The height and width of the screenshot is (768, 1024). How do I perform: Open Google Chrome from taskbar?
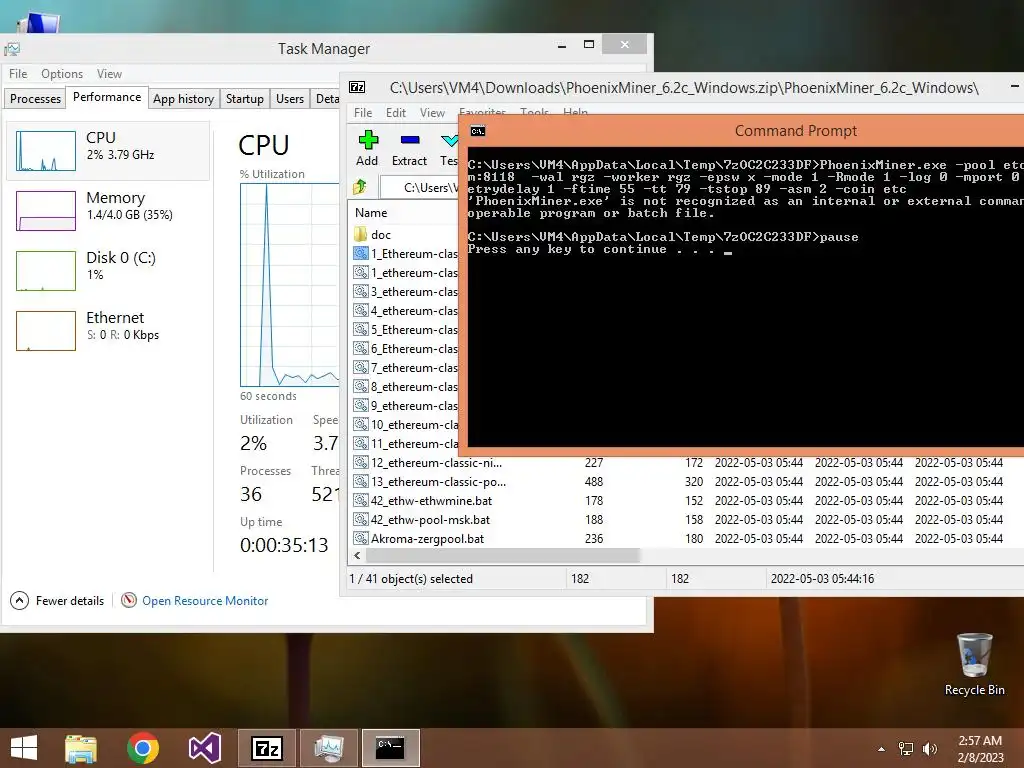[x=143, y=748]
